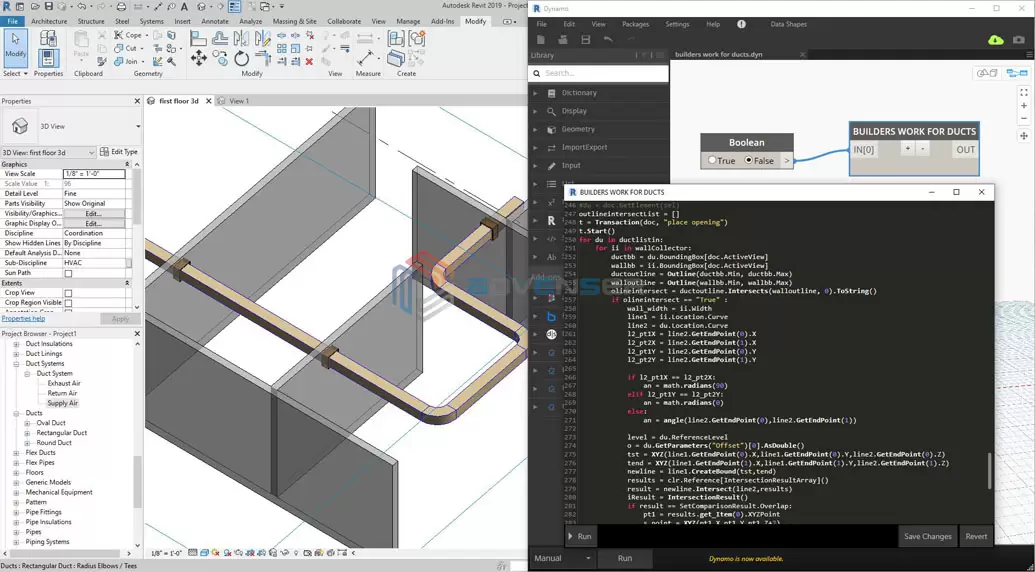Select False radio button on Boolean node
The image size is (1035, 572).
coord(749,160)
